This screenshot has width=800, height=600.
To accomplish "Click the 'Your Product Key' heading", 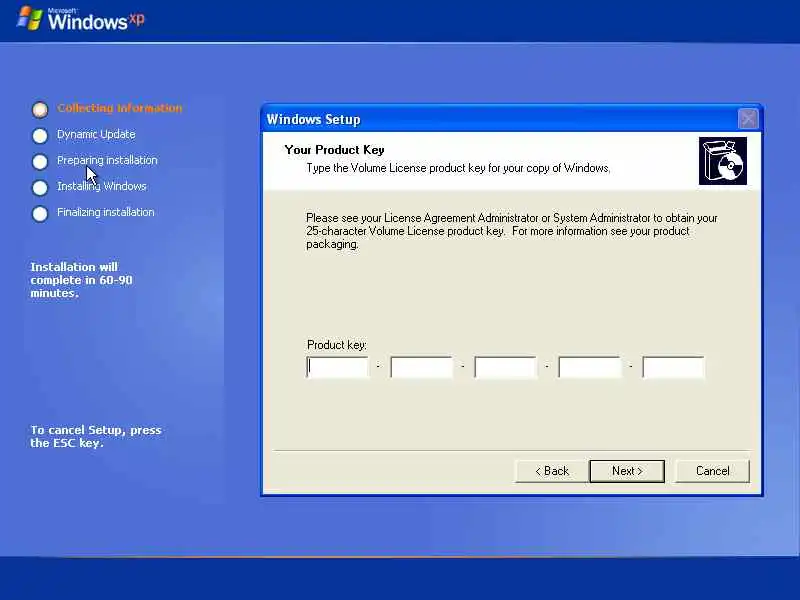I will [x=334, y=149].
